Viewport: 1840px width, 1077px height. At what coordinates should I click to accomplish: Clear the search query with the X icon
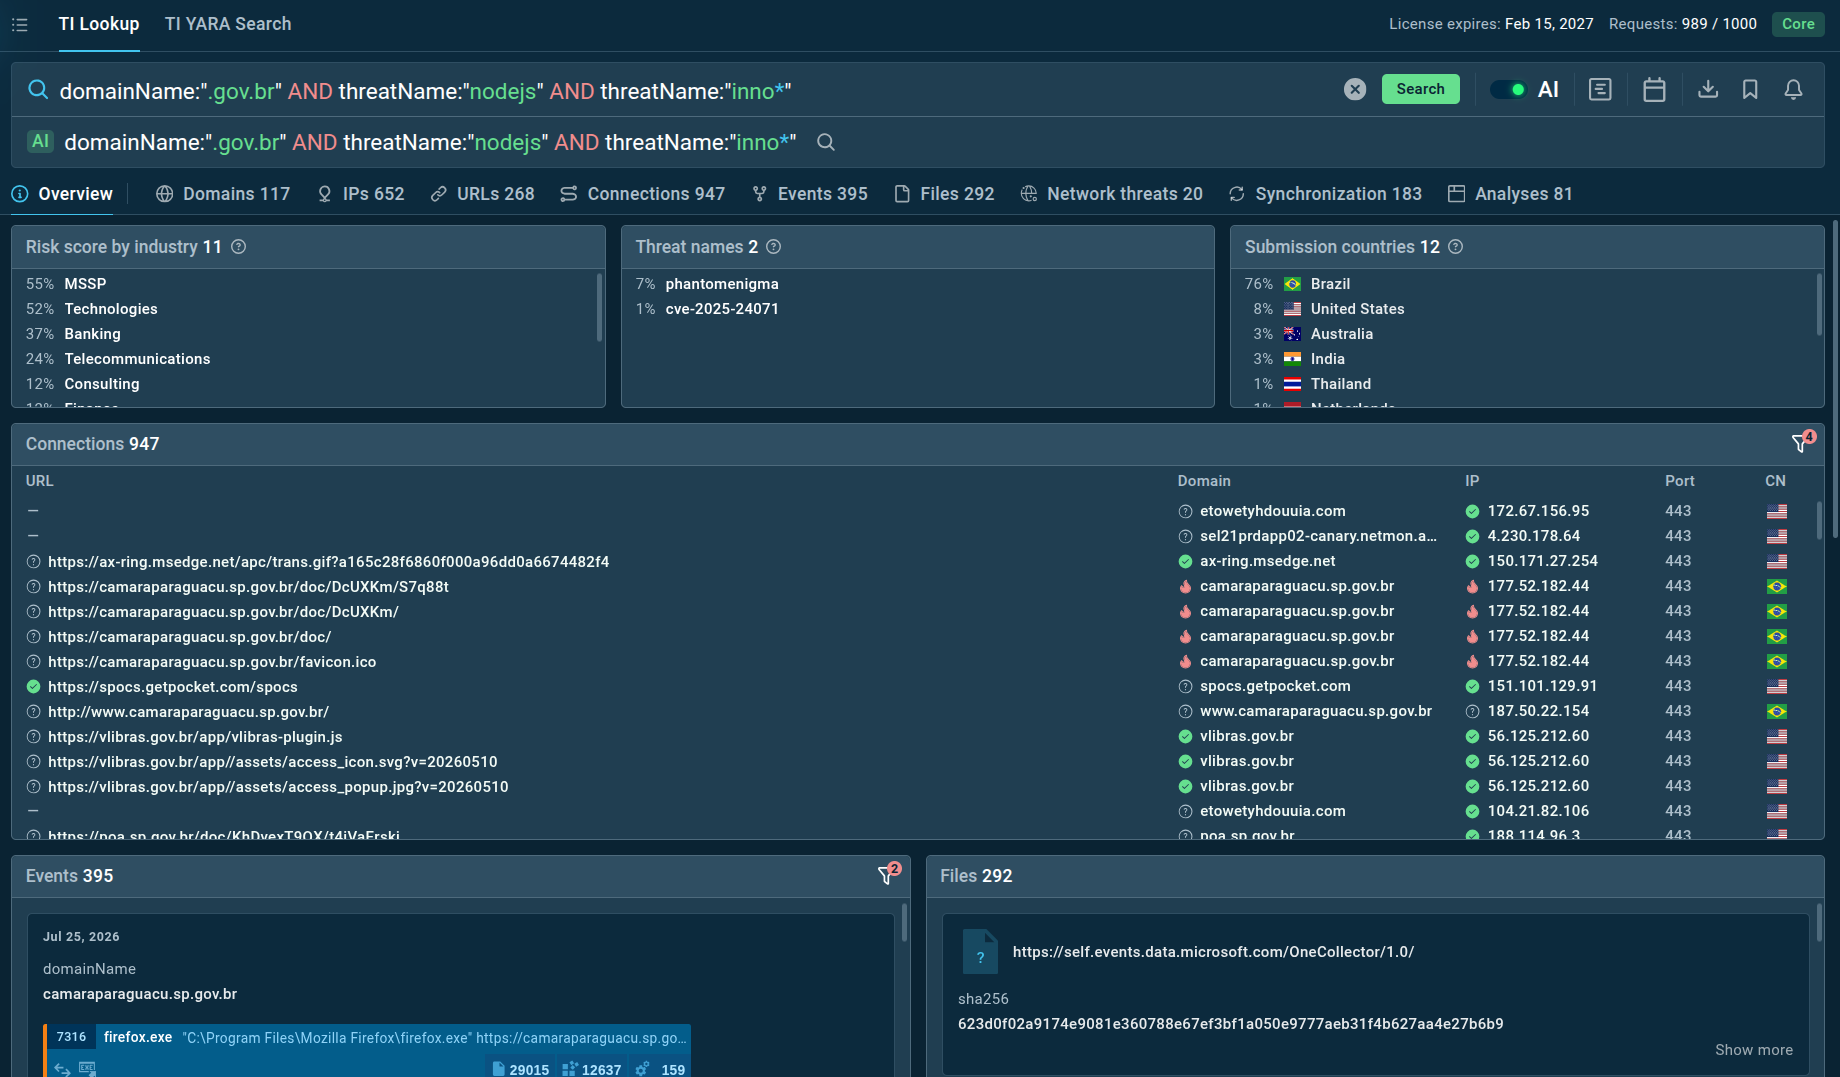(x=1355, y=89)
